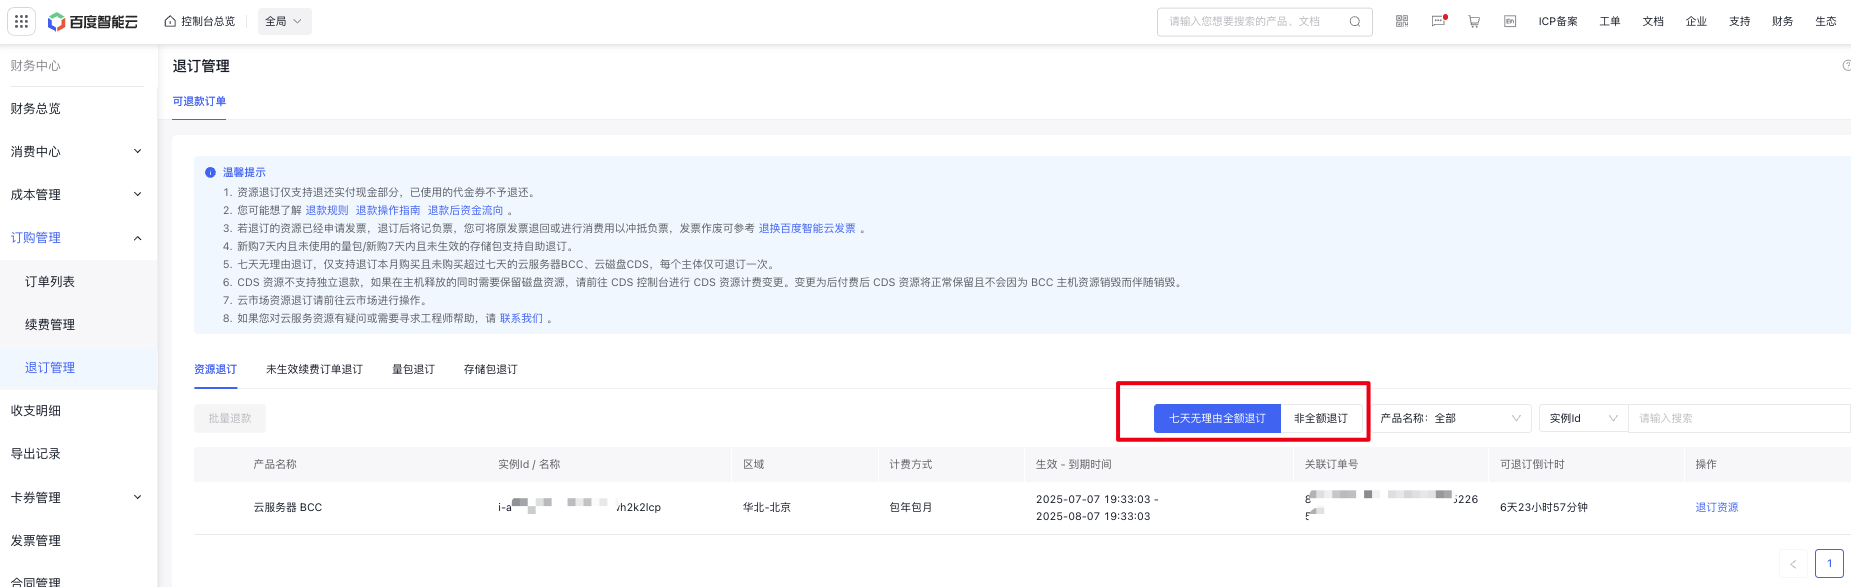Viewport: 1851px width, 587px height.
Task: Switch to the 未生效续费订单退订 tab
Action: tap(314, 369)
